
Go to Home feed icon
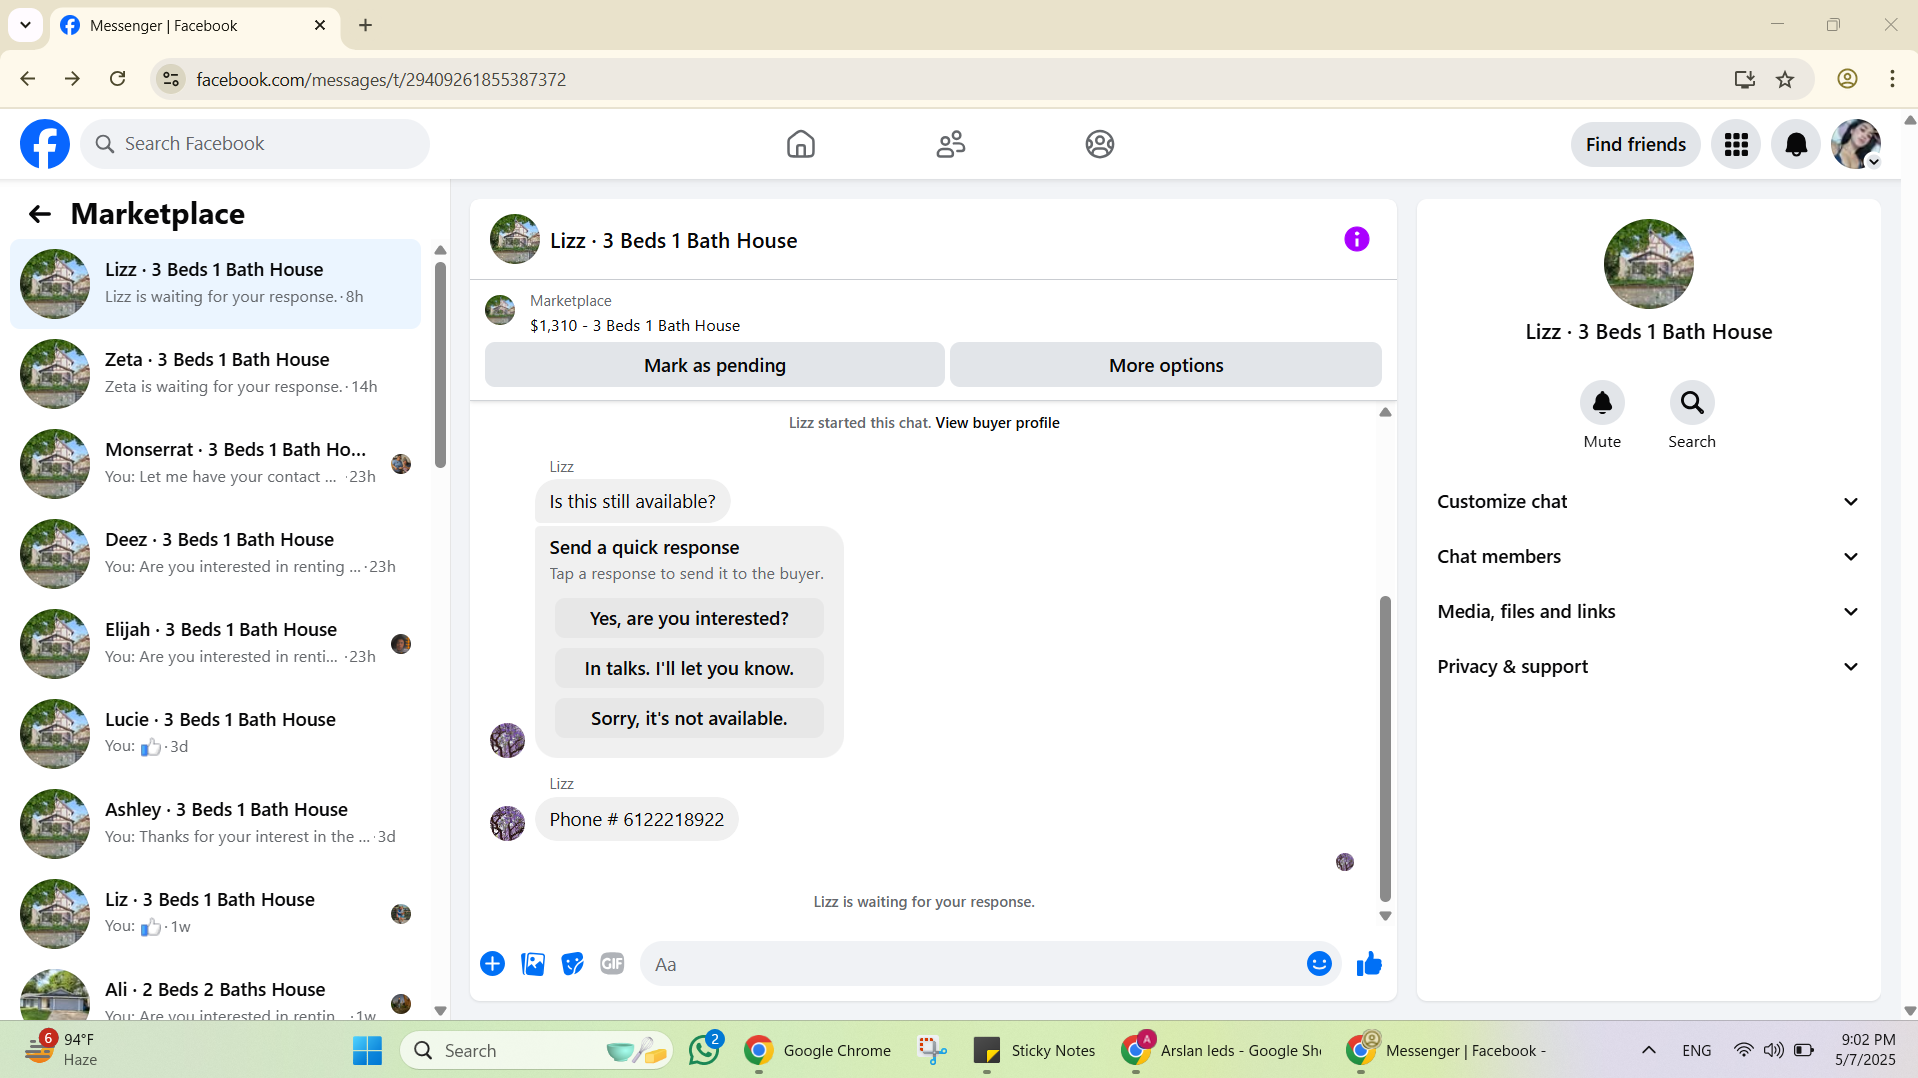click(x=800, y=144)
